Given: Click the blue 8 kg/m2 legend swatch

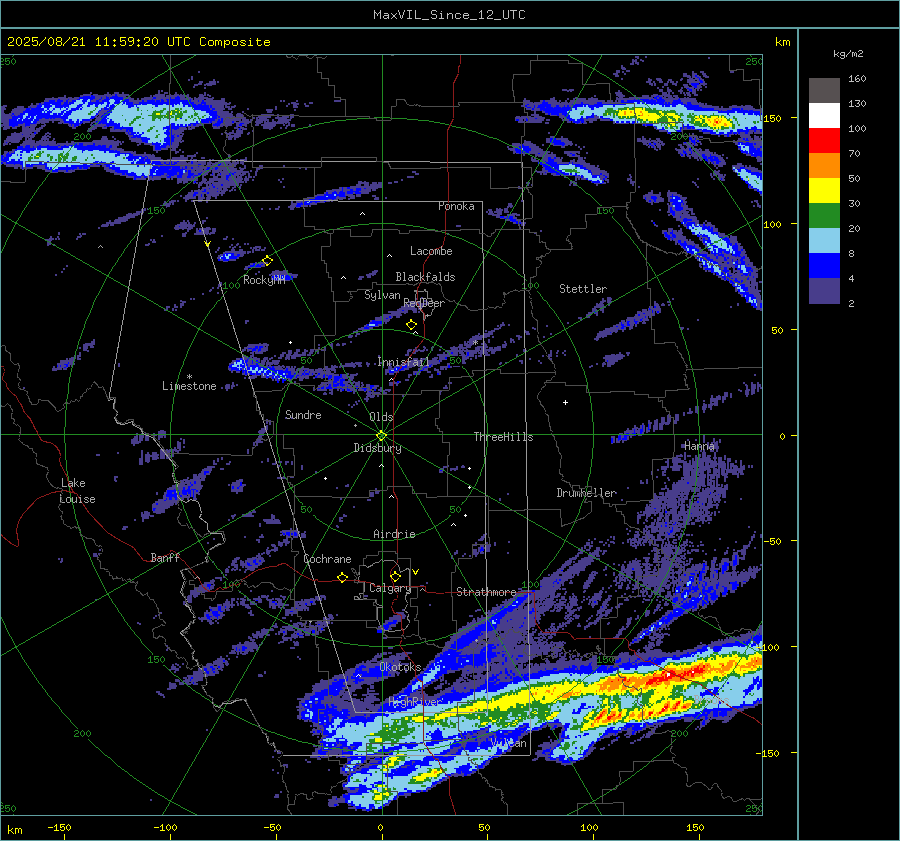Looking at the screenshot, I should point(824,266).
